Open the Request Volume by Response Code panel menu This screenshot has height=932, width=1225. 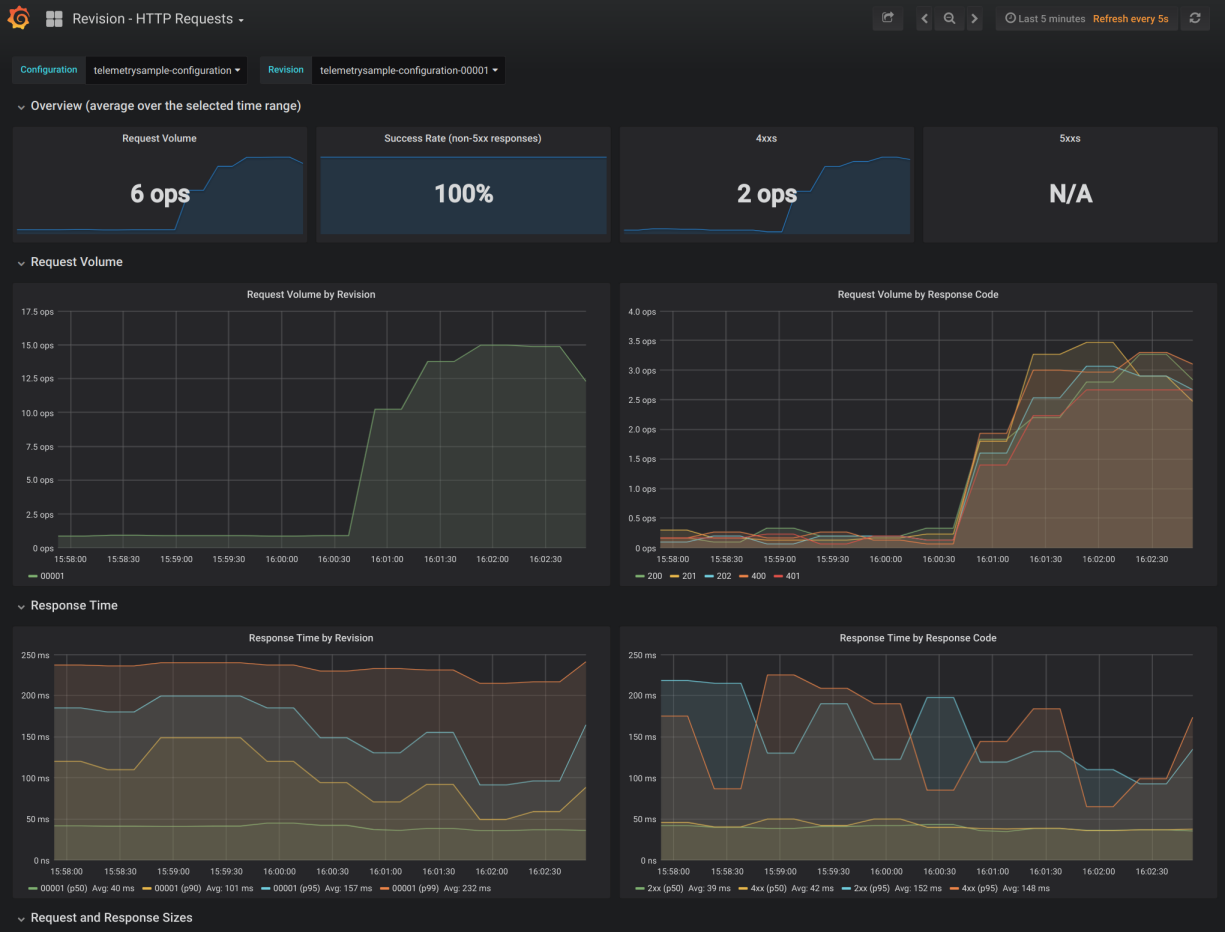(918, 294)
